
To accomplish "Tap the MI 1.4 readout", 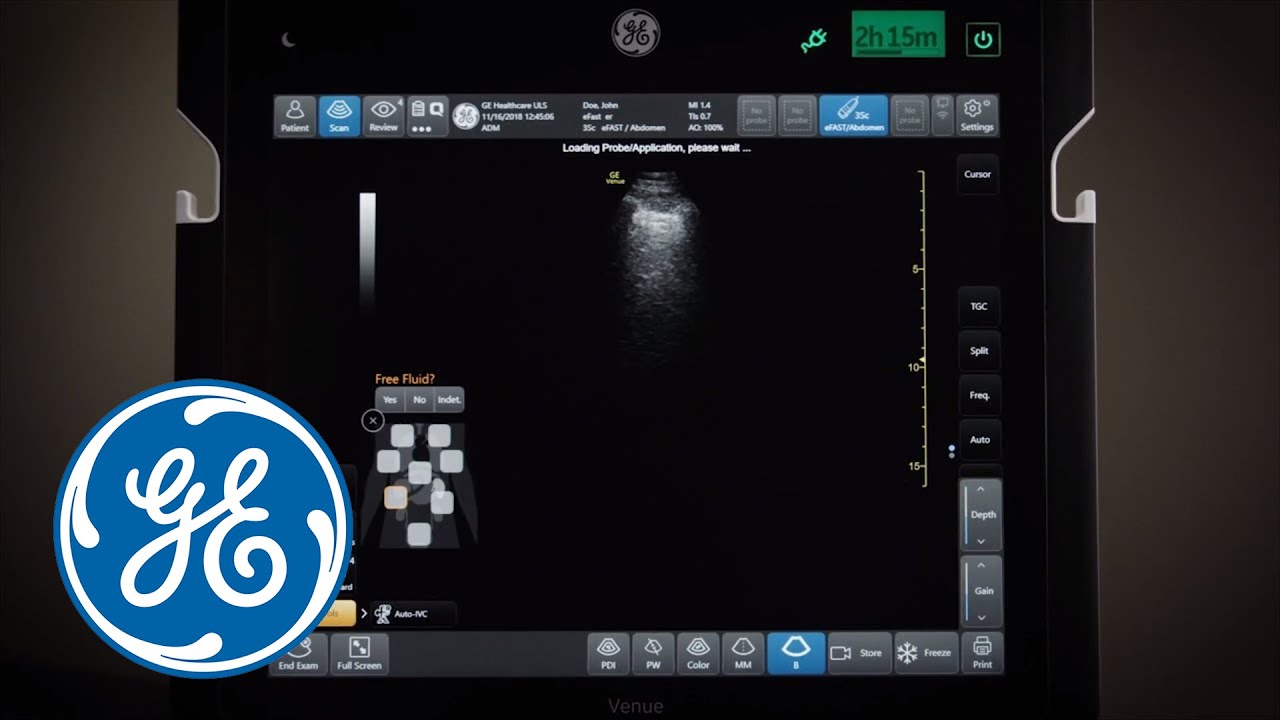I will [699, 104].
